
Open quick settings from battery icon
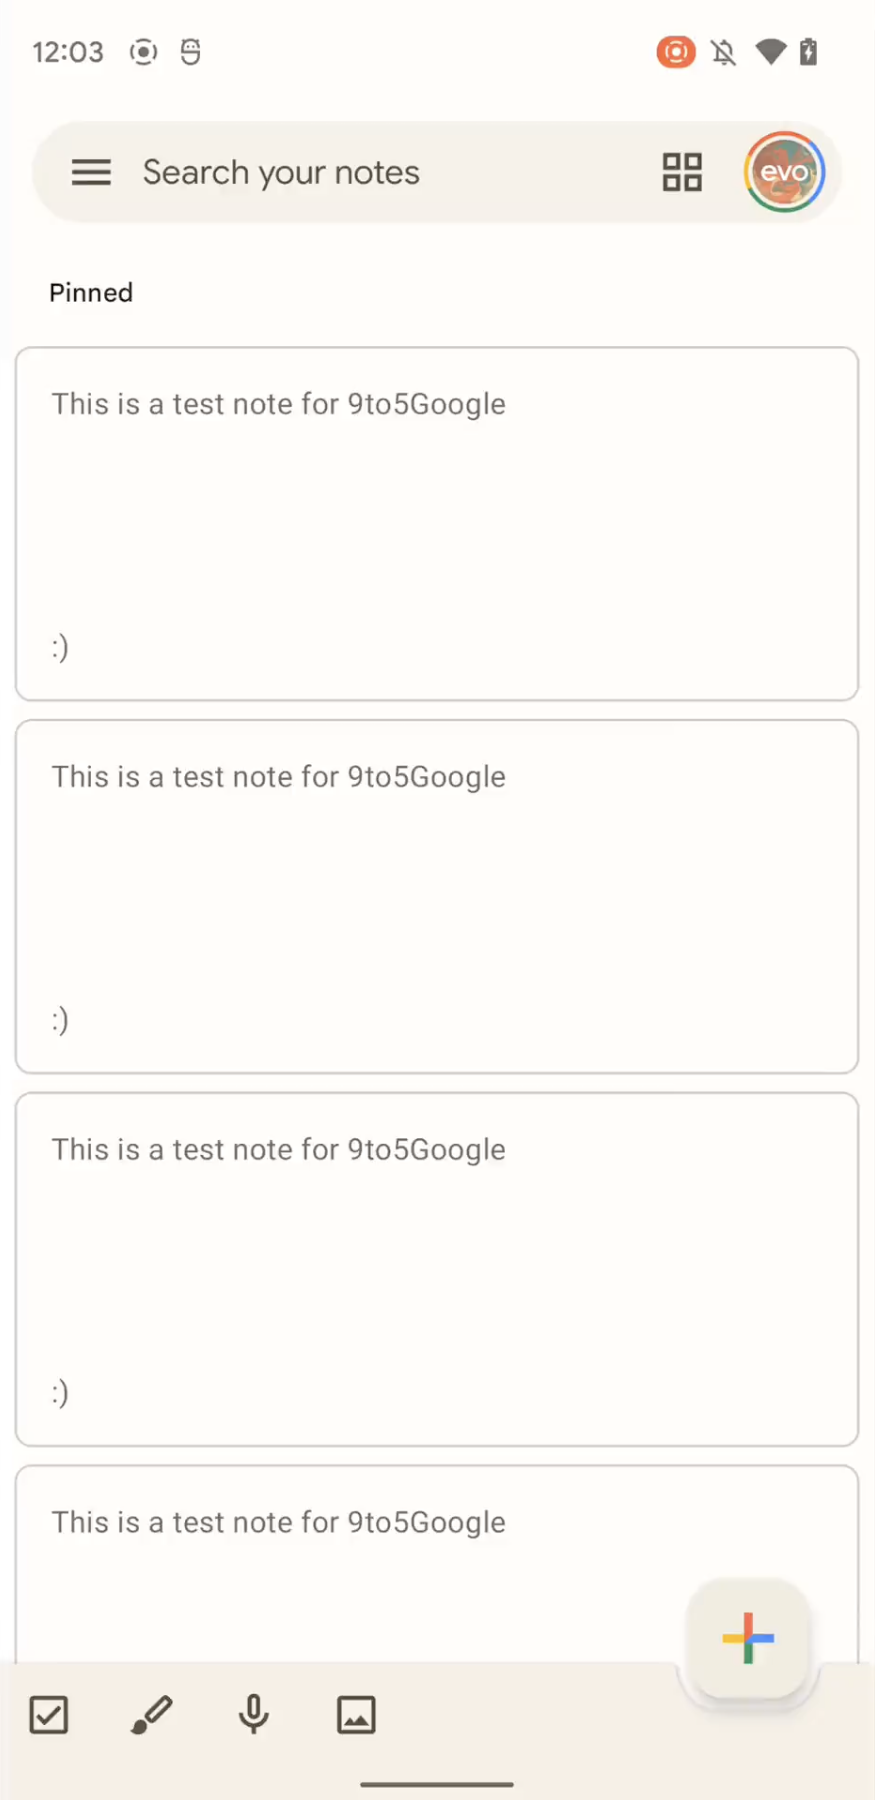(809, 52)
